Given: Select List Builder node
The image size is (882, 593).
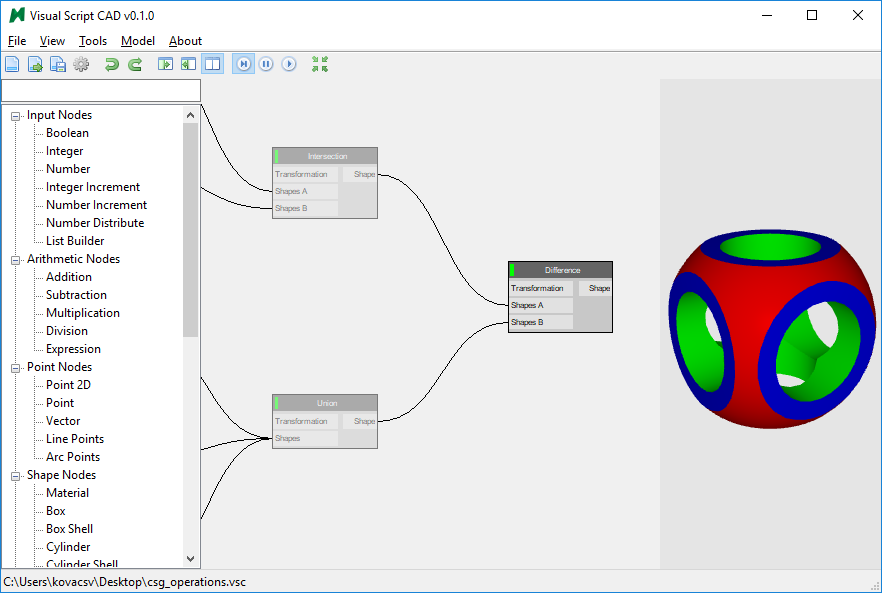Looking at the screenshot, I should [75, 241].
